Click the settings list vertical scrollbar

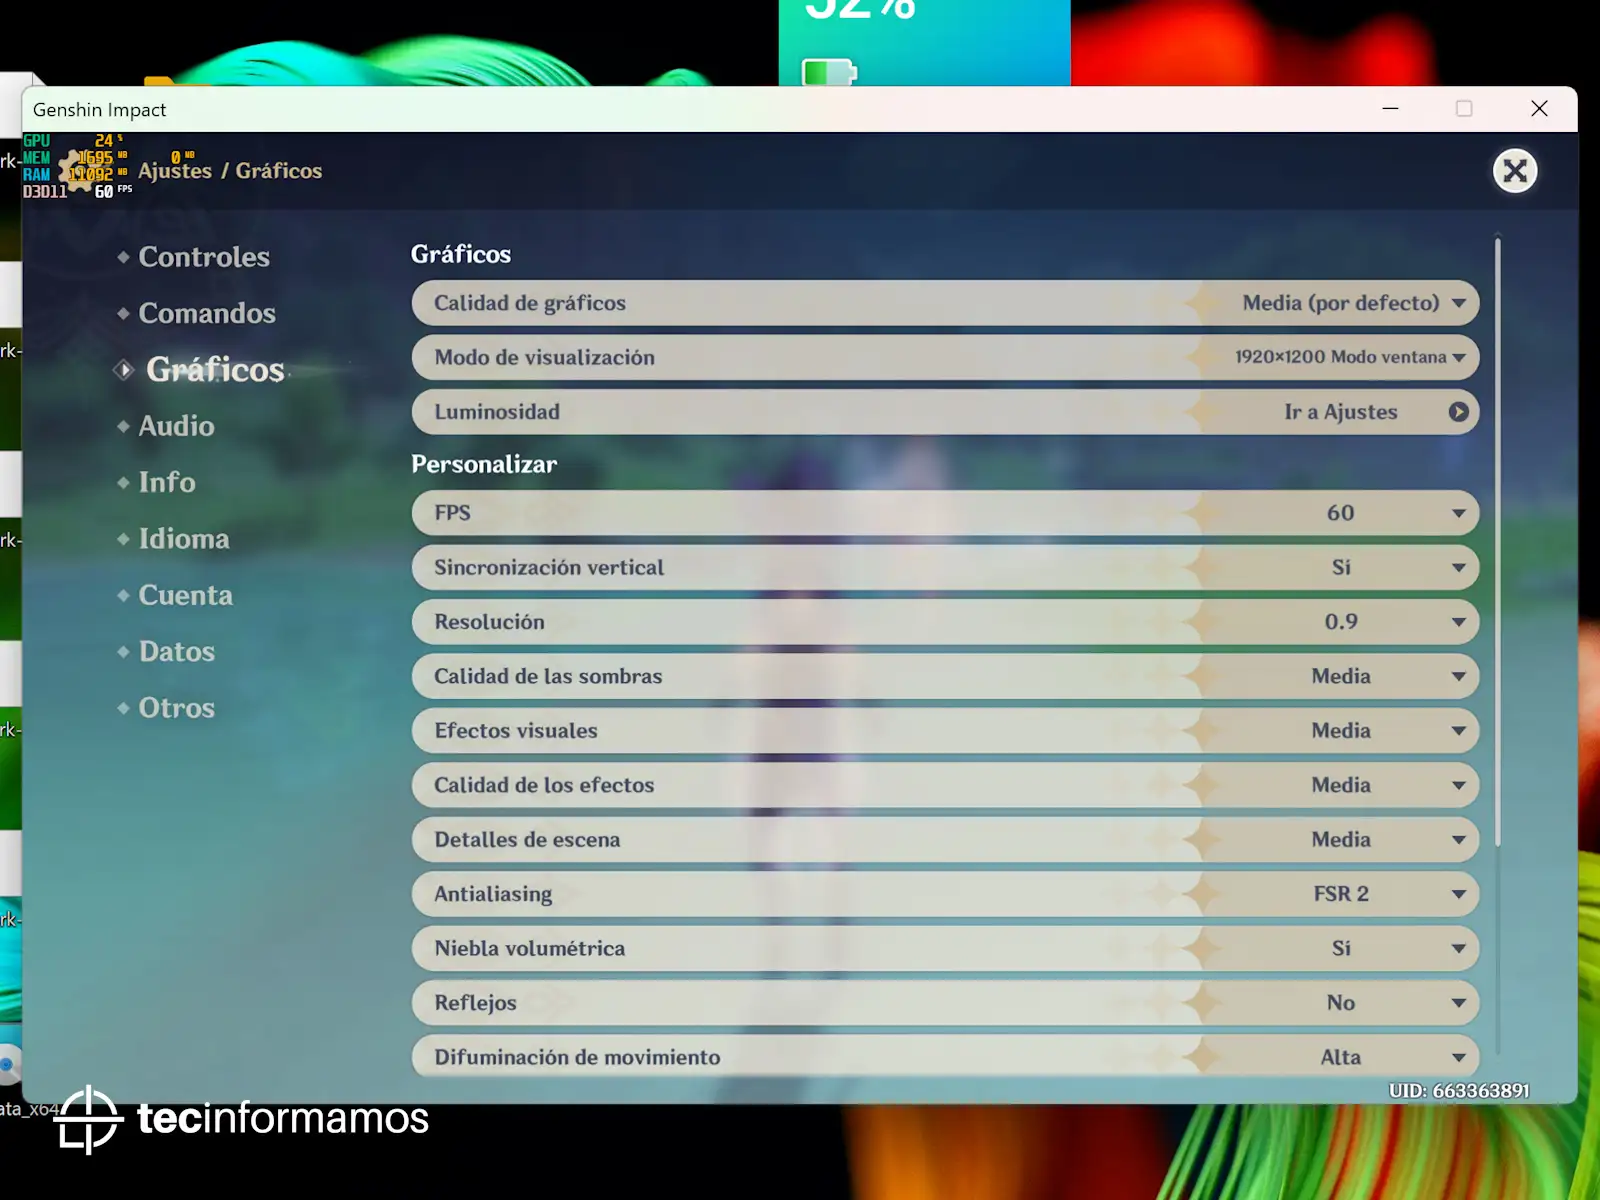coord(1497,540)
